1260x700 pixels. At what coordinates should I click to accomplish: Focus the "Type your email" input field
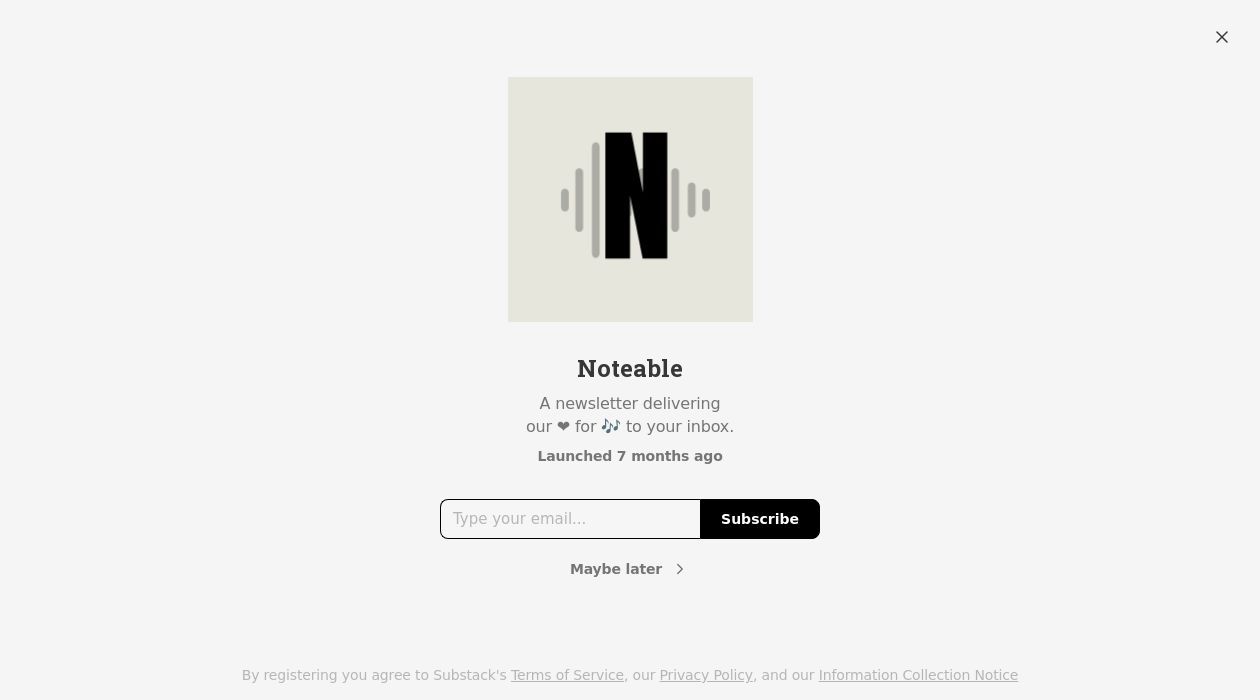(x=570, y=519)
